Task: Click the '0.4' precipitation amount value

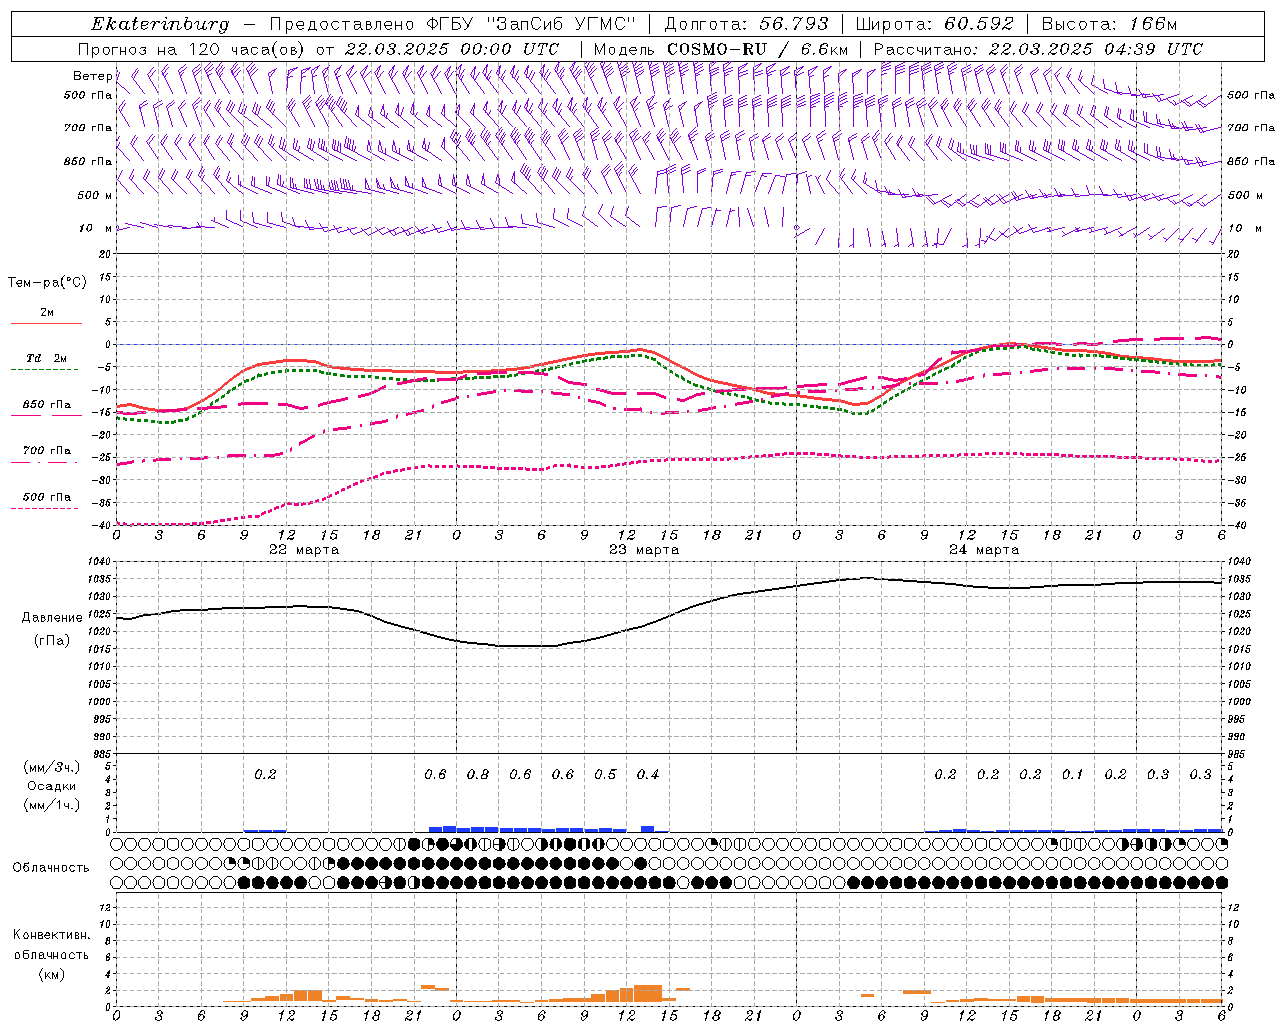Action: pos(648,775)
